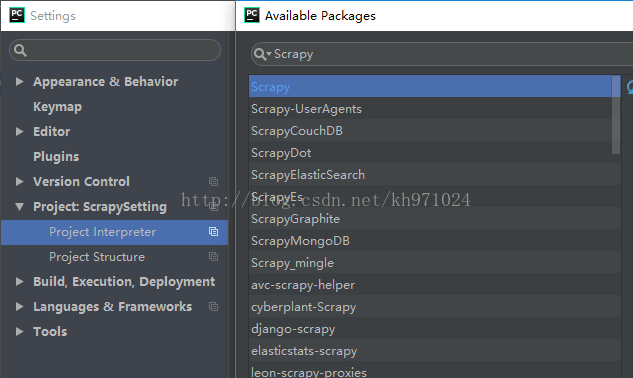Open Build, Execution, Deployment settings

click(124, 281)
